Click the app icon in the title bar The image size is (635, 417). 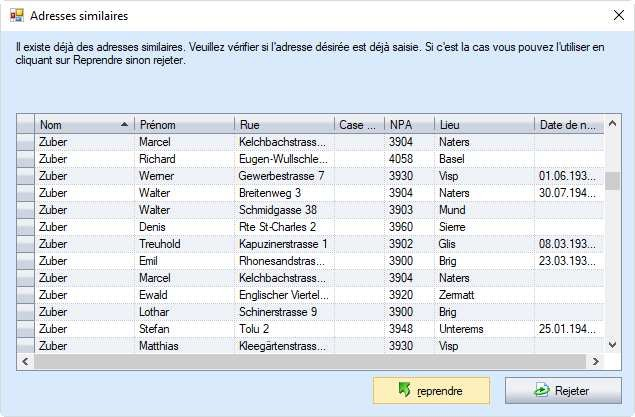coord(17,16)
